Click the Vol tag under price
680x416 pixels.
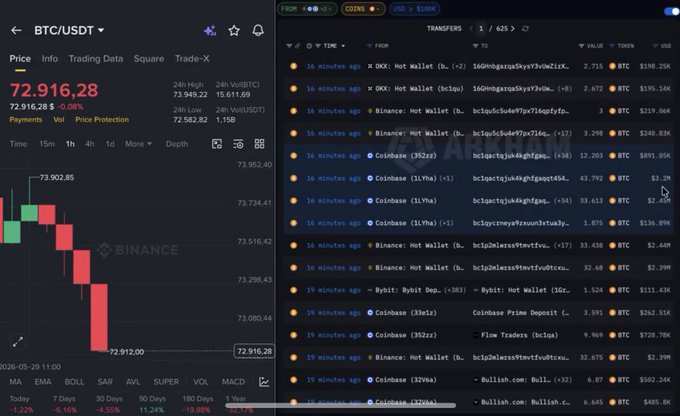pos(59,120)
